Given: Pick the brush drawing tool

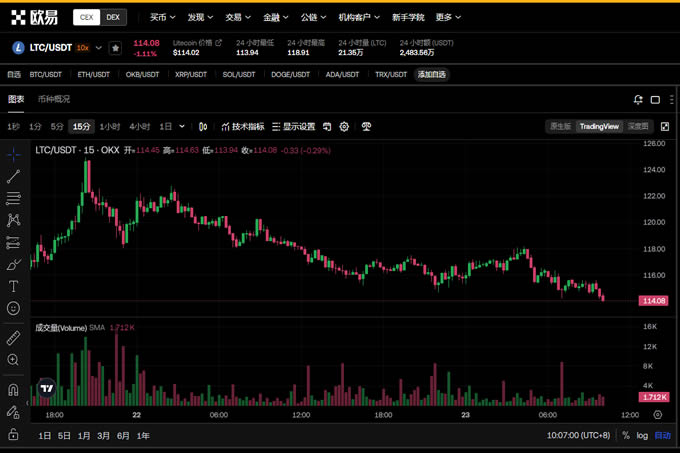Looking at the screenshot, I should click(x=13, y=264).
